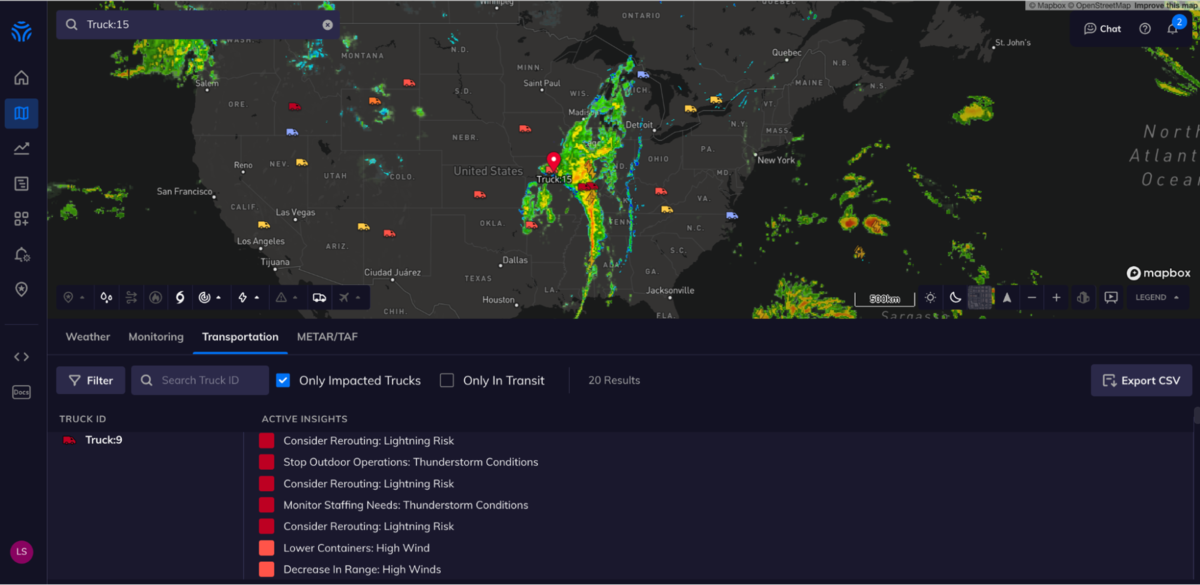Click the Export CSV button

[1141, 380]
